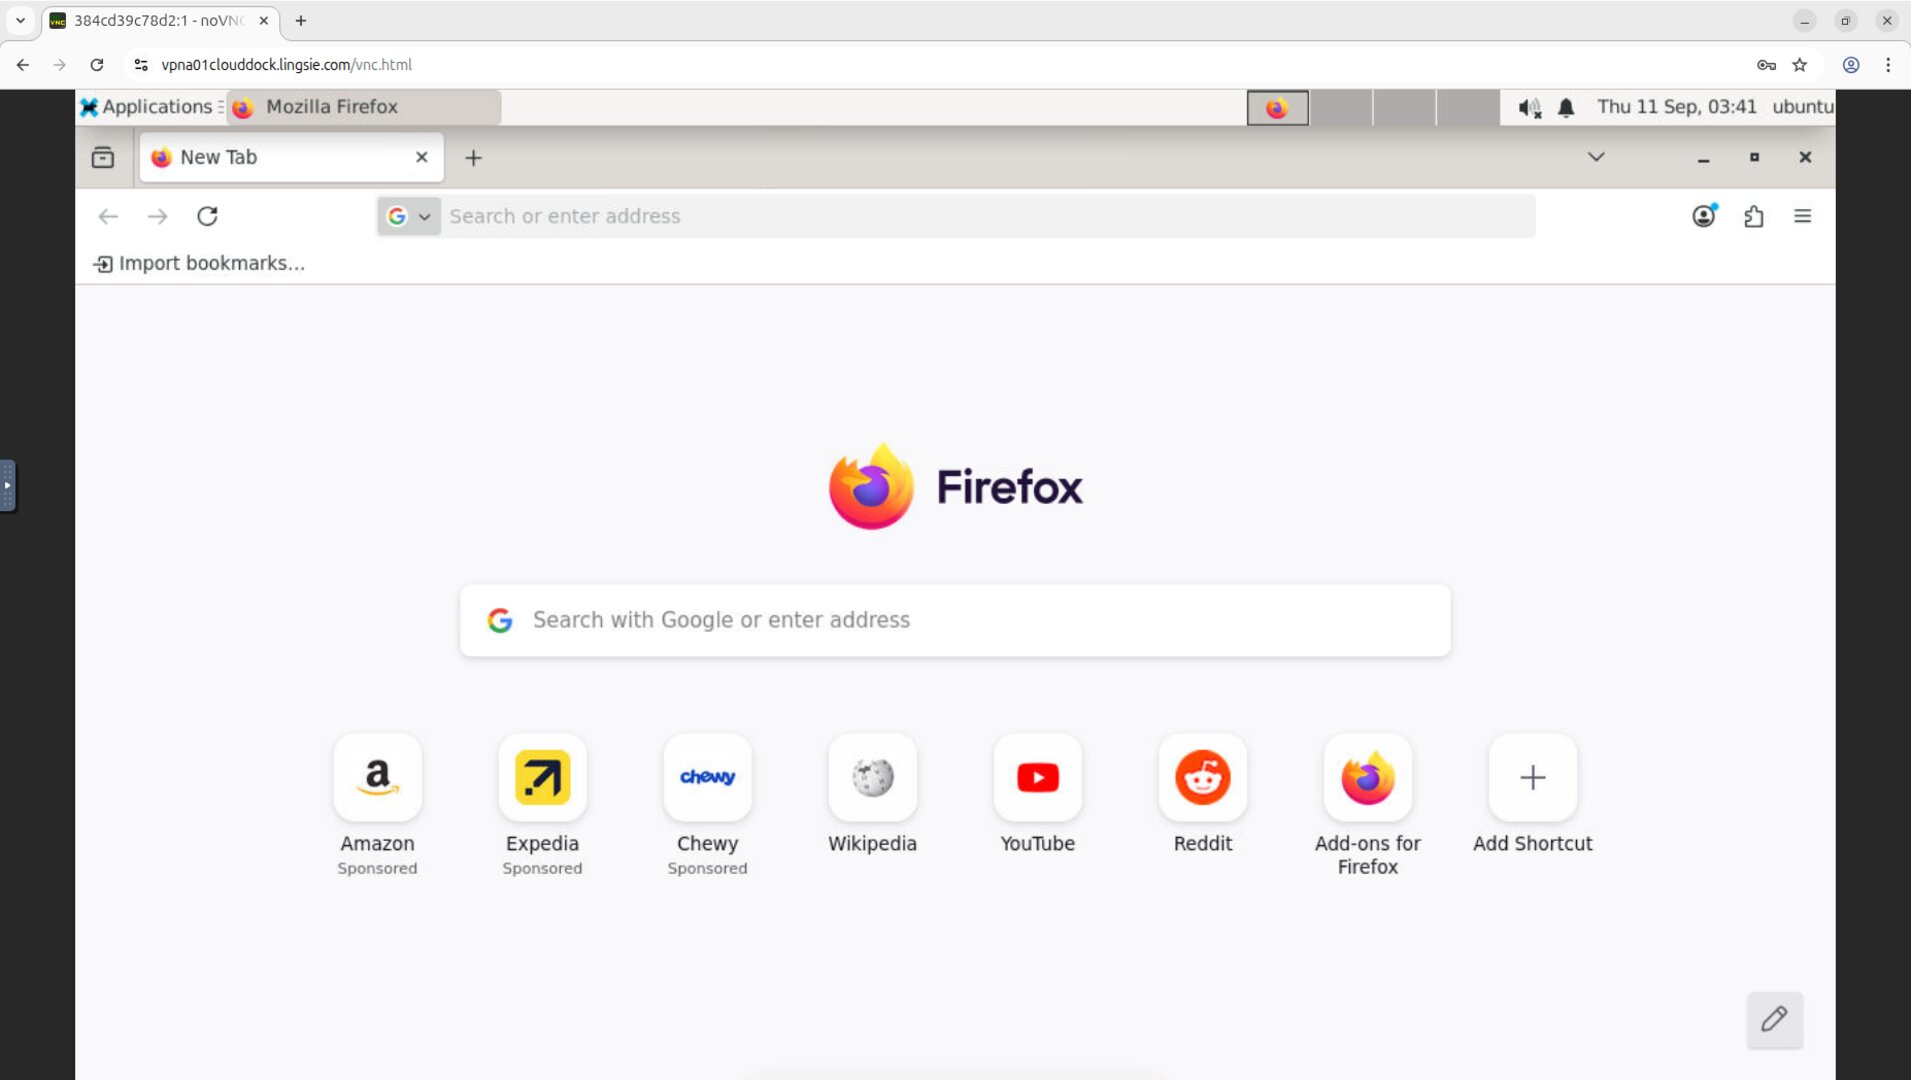Image resolution: width=1911 pixels, height=1080 pixels.
Task: Open the Applications menu
Action: click(148, 107)
